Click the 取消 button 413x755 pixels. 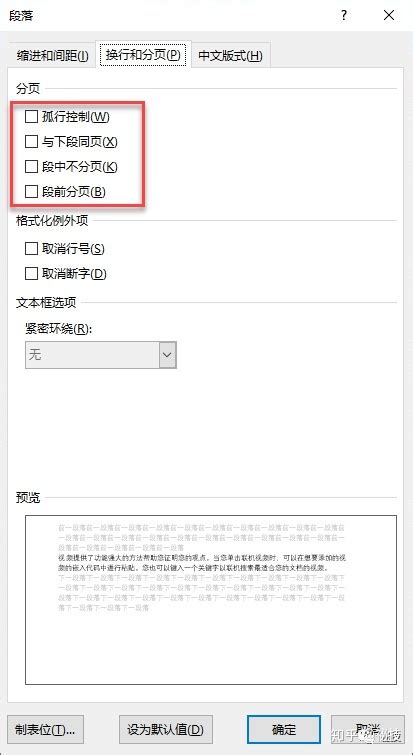368,729
